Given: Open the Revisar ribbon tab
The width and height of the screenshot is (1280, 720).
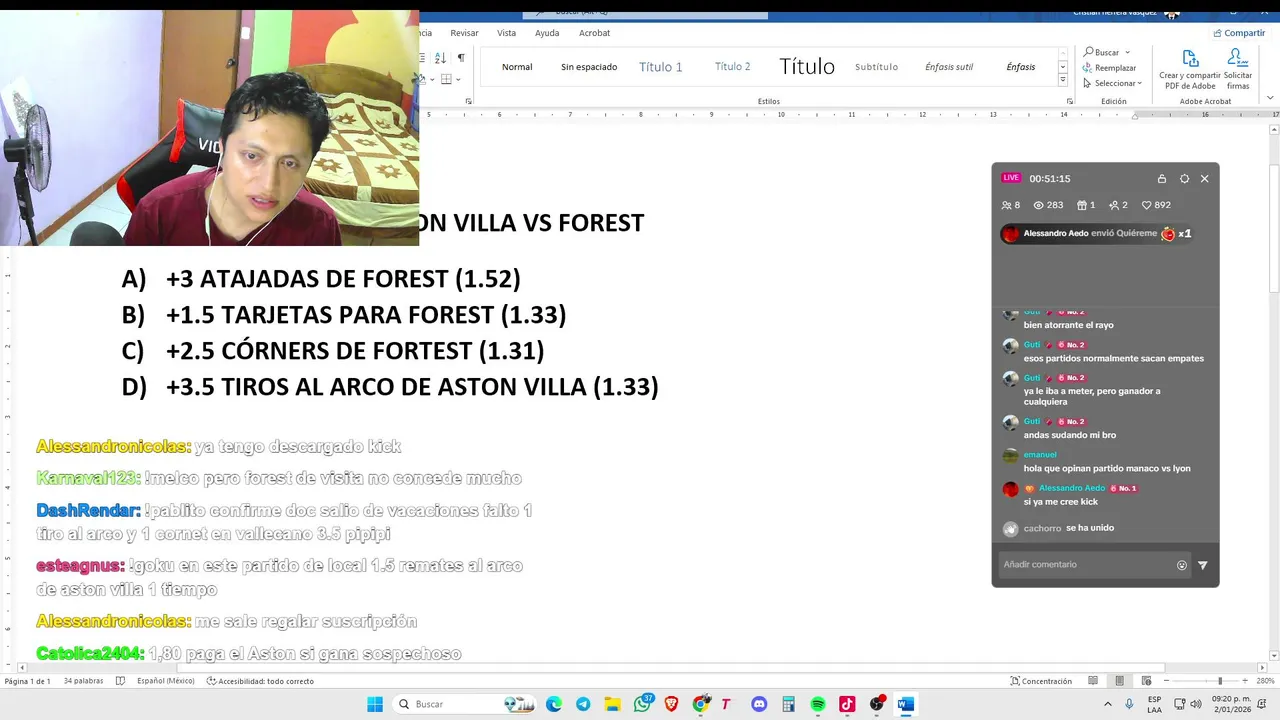Looking at the screenshot, I should 464,33.
